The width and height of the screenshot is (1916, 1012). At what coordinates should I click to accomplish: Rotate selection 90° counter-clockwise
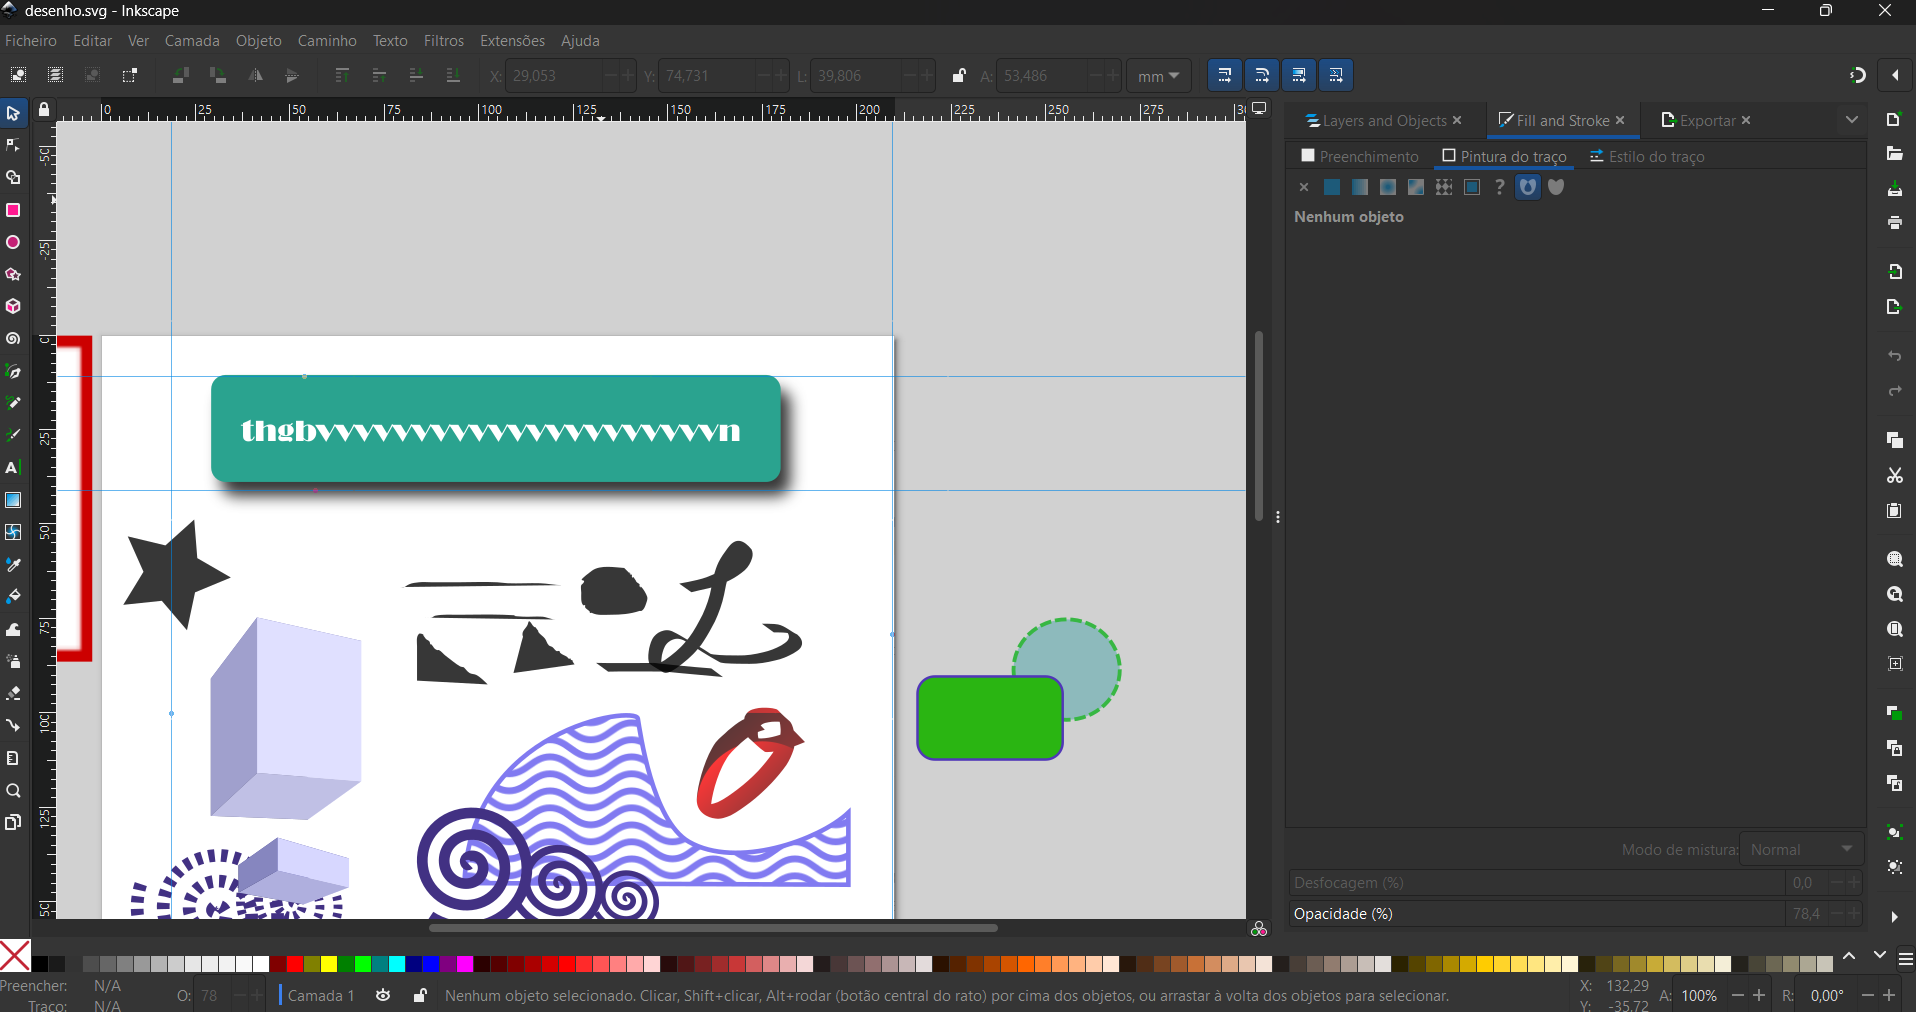click(x=181, y=75)
